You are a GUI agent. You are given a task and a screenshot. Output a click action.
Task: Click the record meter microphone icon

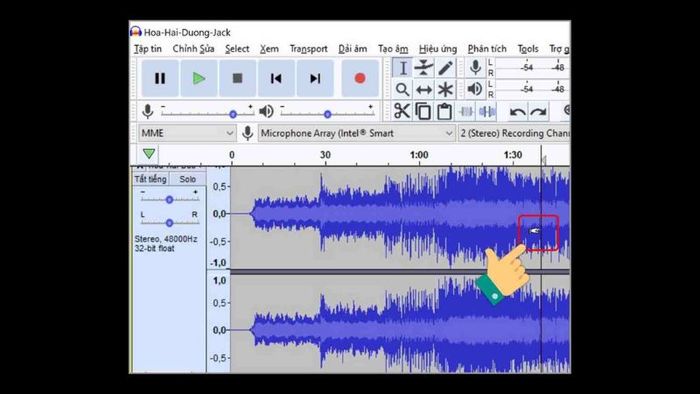(475, 68)
